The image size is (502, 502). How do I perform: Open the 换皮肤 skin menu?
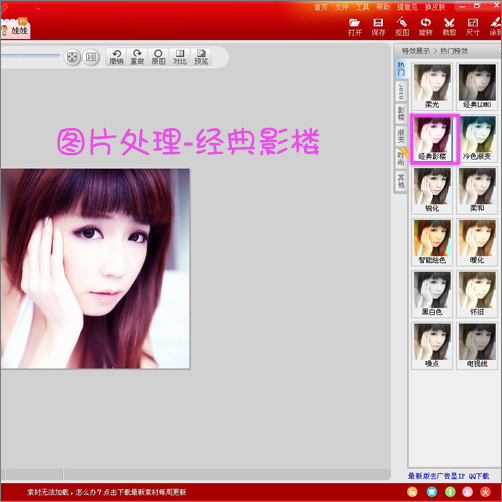[x=435, y=7]
